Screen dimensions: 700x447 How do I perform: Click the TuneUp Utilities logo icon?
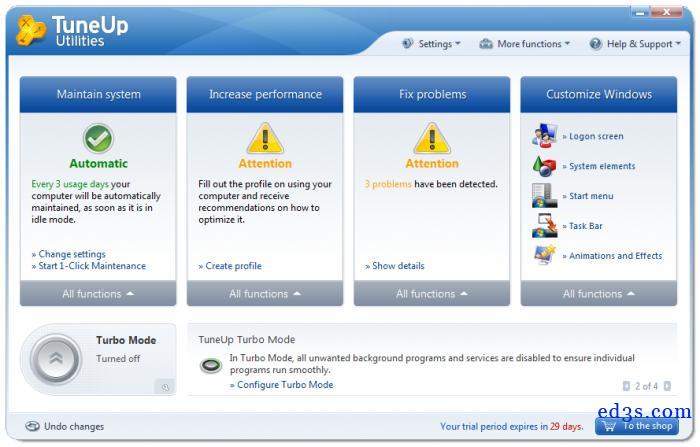30,31
